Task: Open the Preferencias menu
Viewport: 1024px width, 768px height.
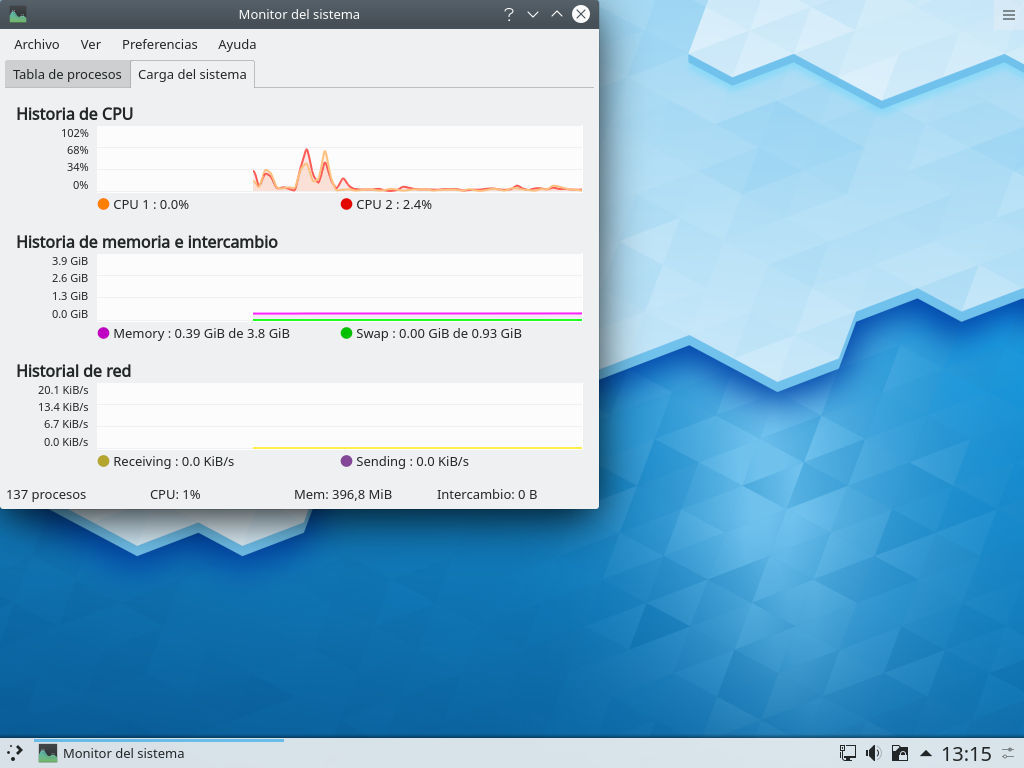Action: [x=160, y=44]
